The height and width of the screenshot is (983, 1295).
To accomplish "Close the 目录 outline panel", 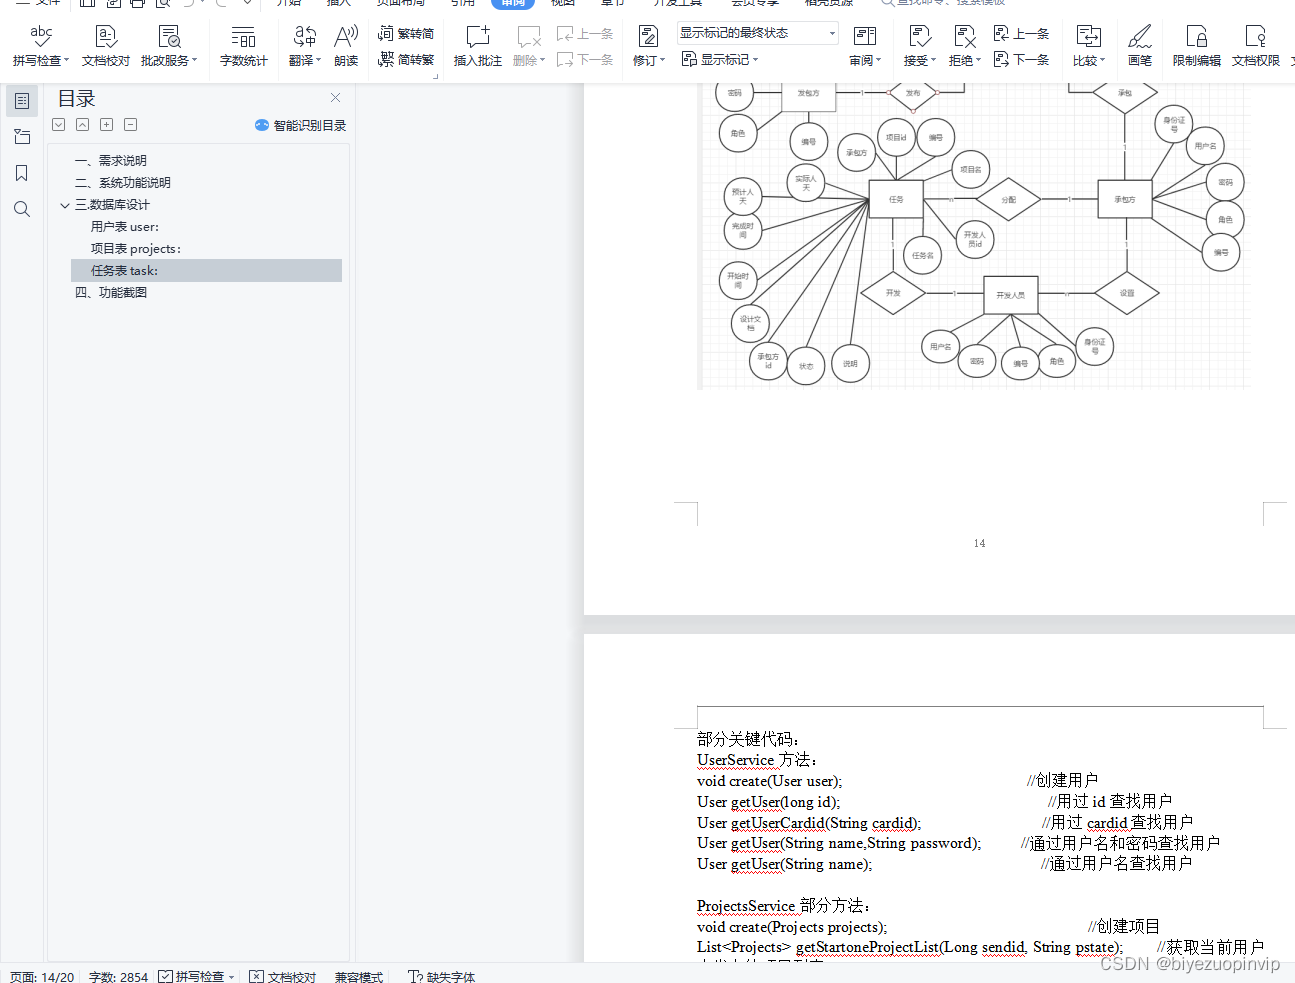I will coord(335,98).
